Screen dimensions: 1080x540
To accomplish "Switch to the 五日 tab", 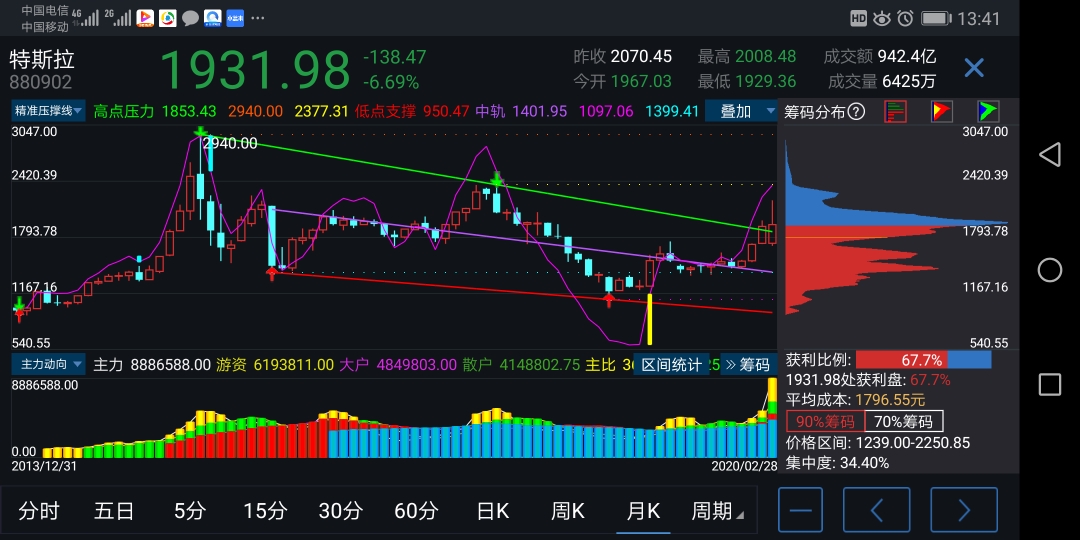I will [x=114, y=511].
